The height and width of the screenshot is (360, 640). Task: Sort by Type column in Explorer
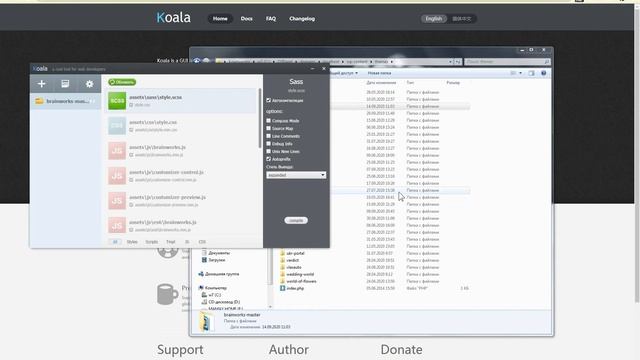[x=410, y=82]
